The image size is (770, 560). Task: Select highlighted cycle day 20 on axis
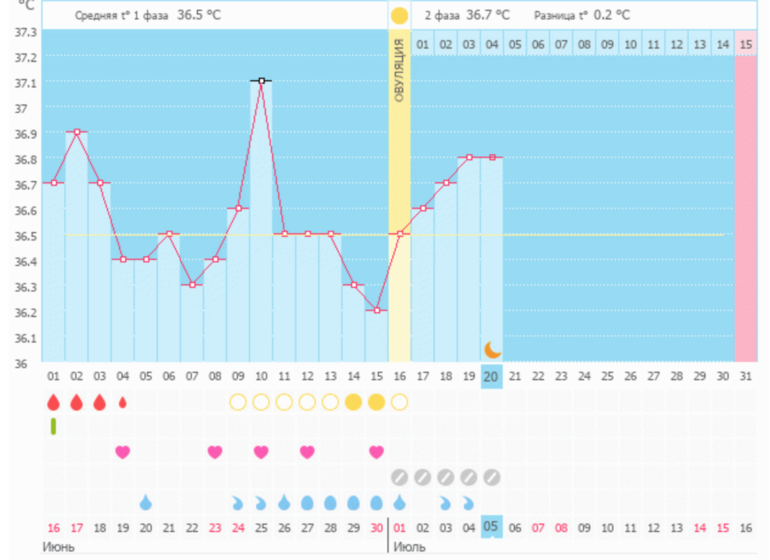pos(491,375)
